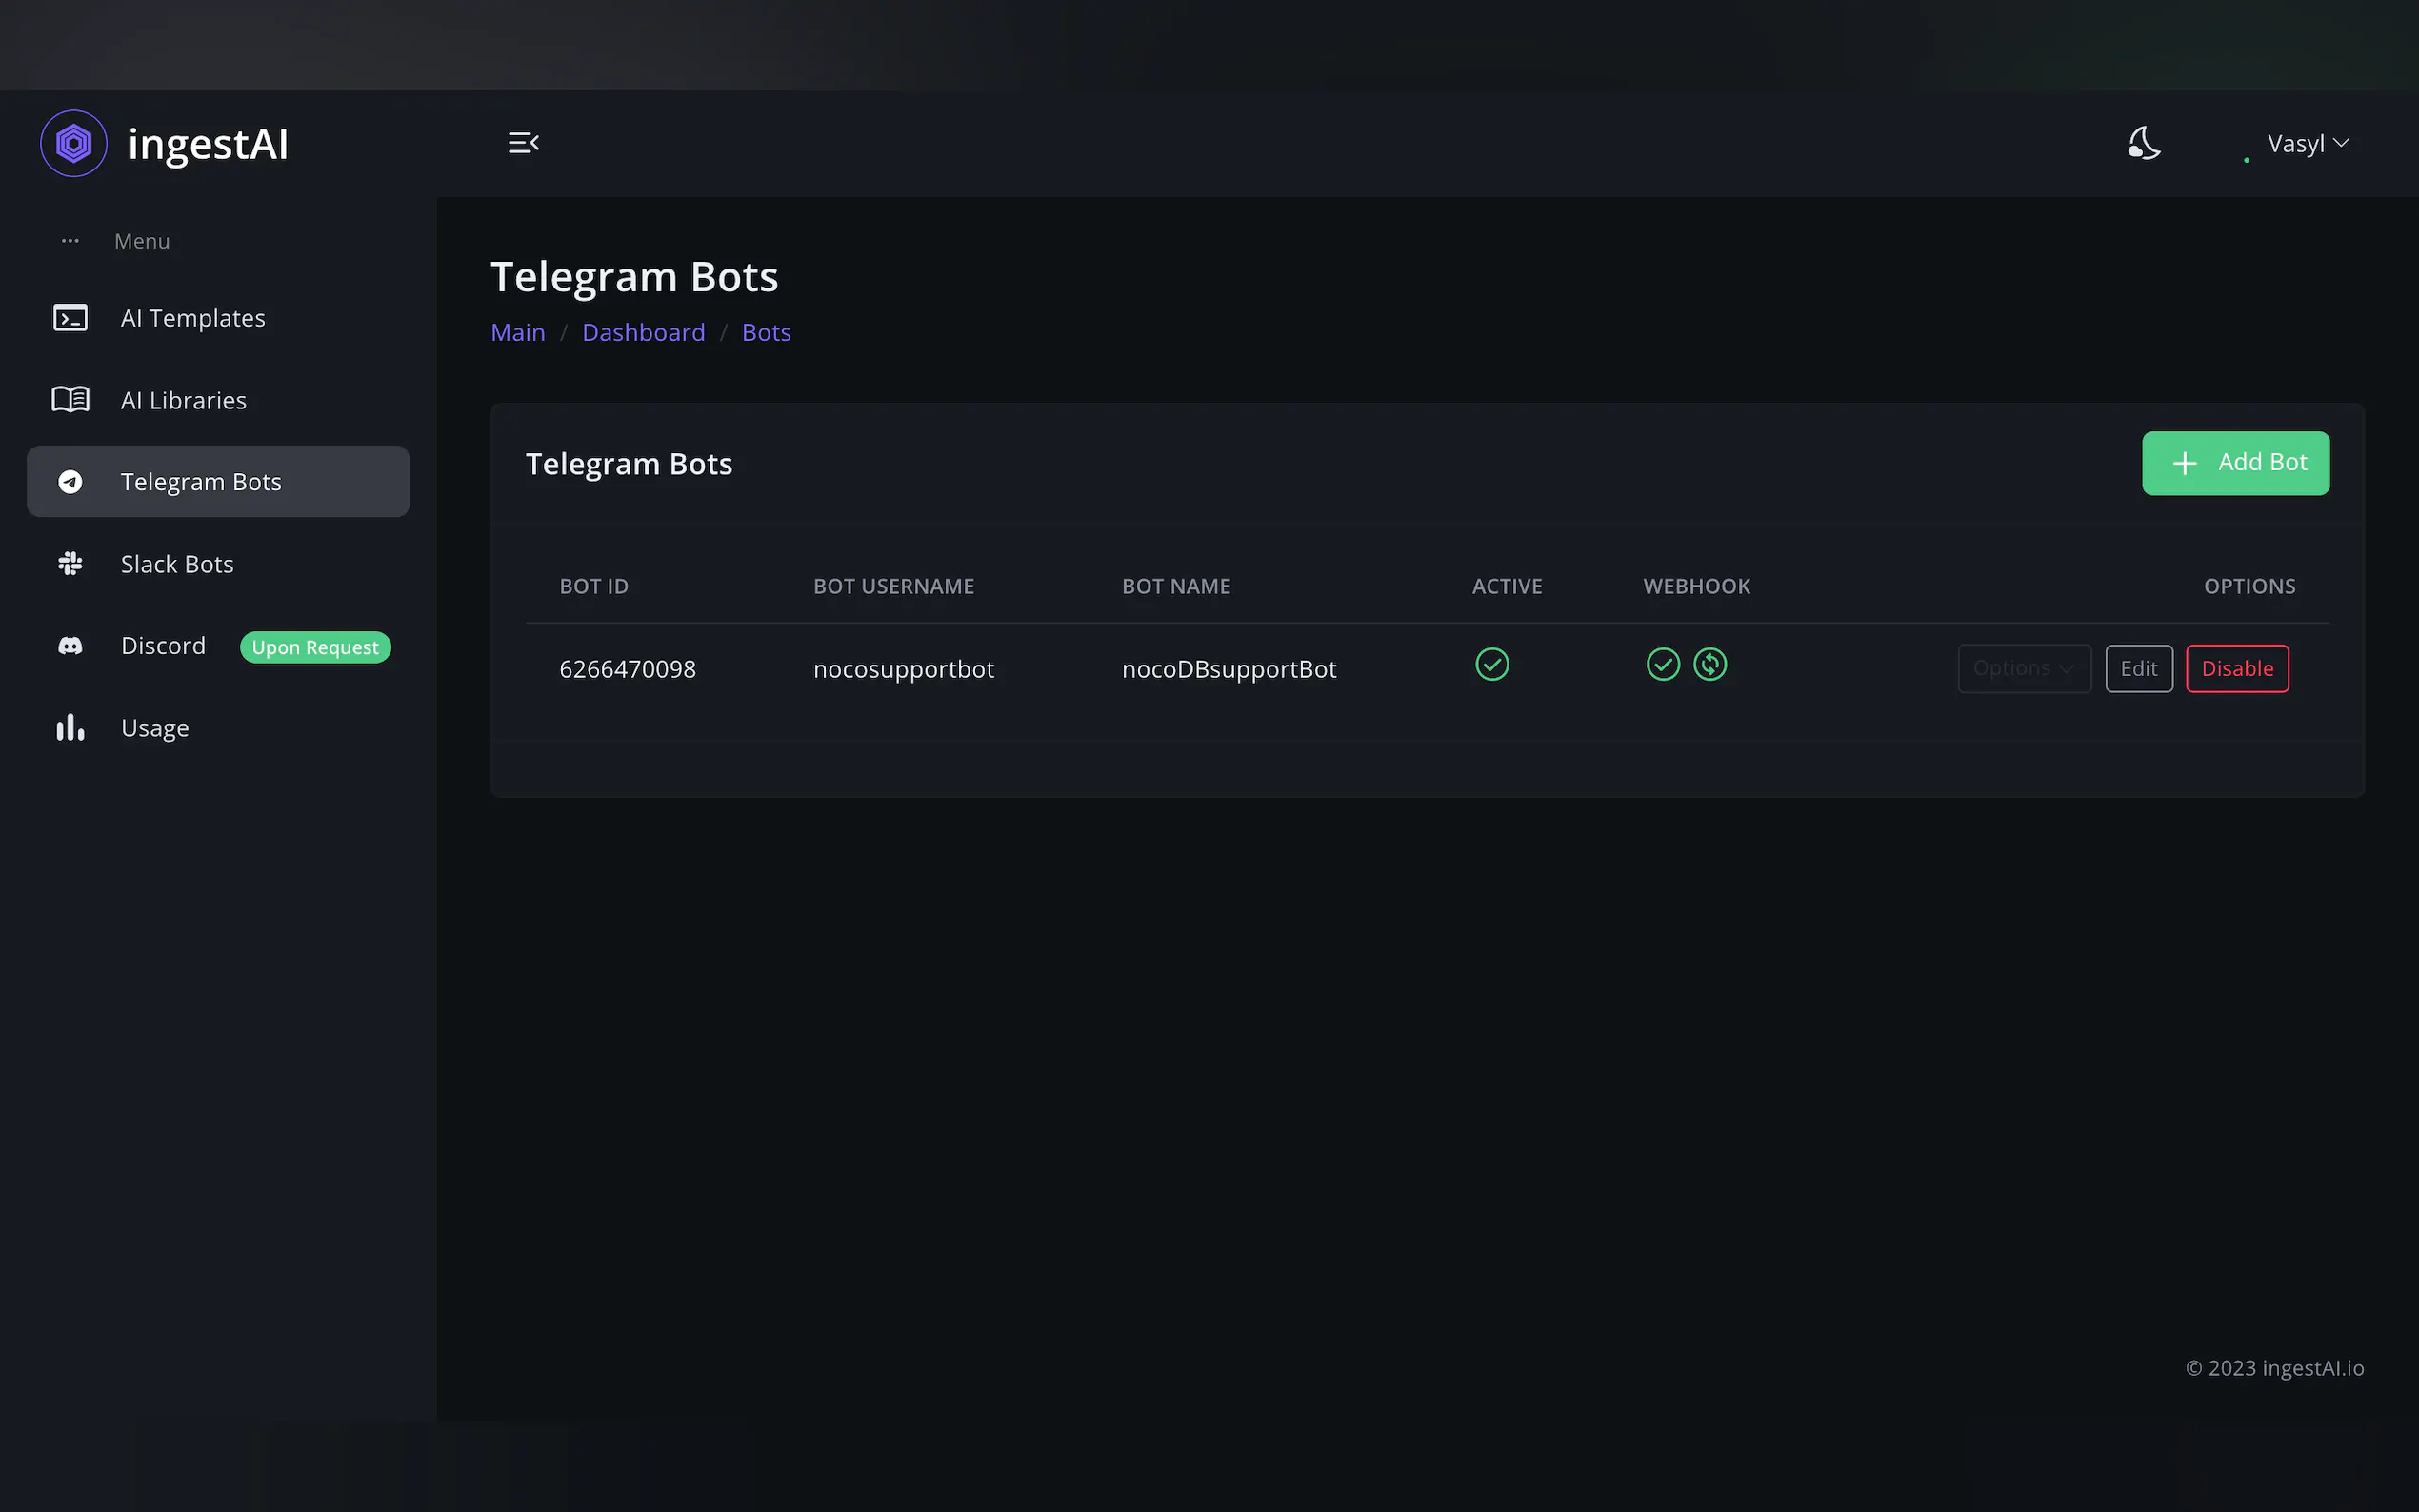Click the AI Libraries book icon
The width and height of the screenshot is (2419, 1512).
70,400
